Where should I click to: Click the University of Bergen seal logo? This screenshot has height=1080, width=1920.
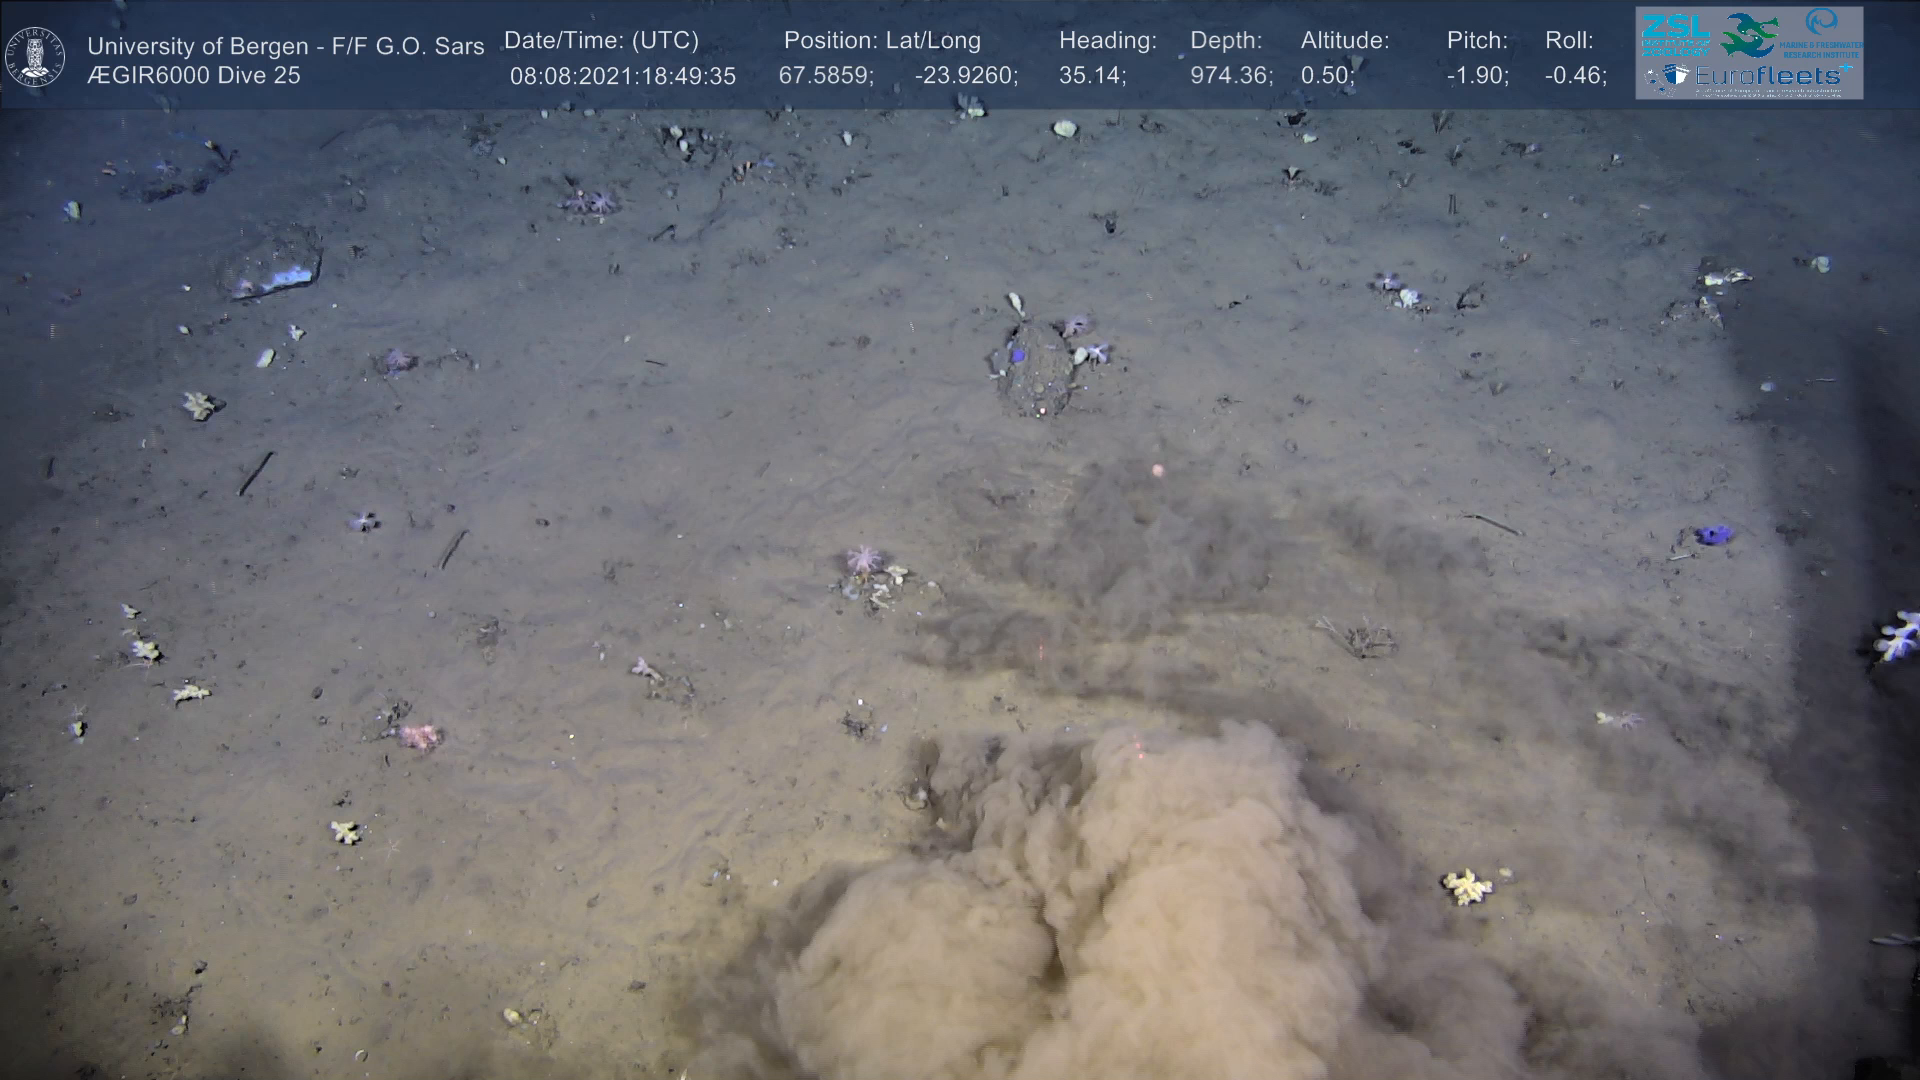coord(35,57)
